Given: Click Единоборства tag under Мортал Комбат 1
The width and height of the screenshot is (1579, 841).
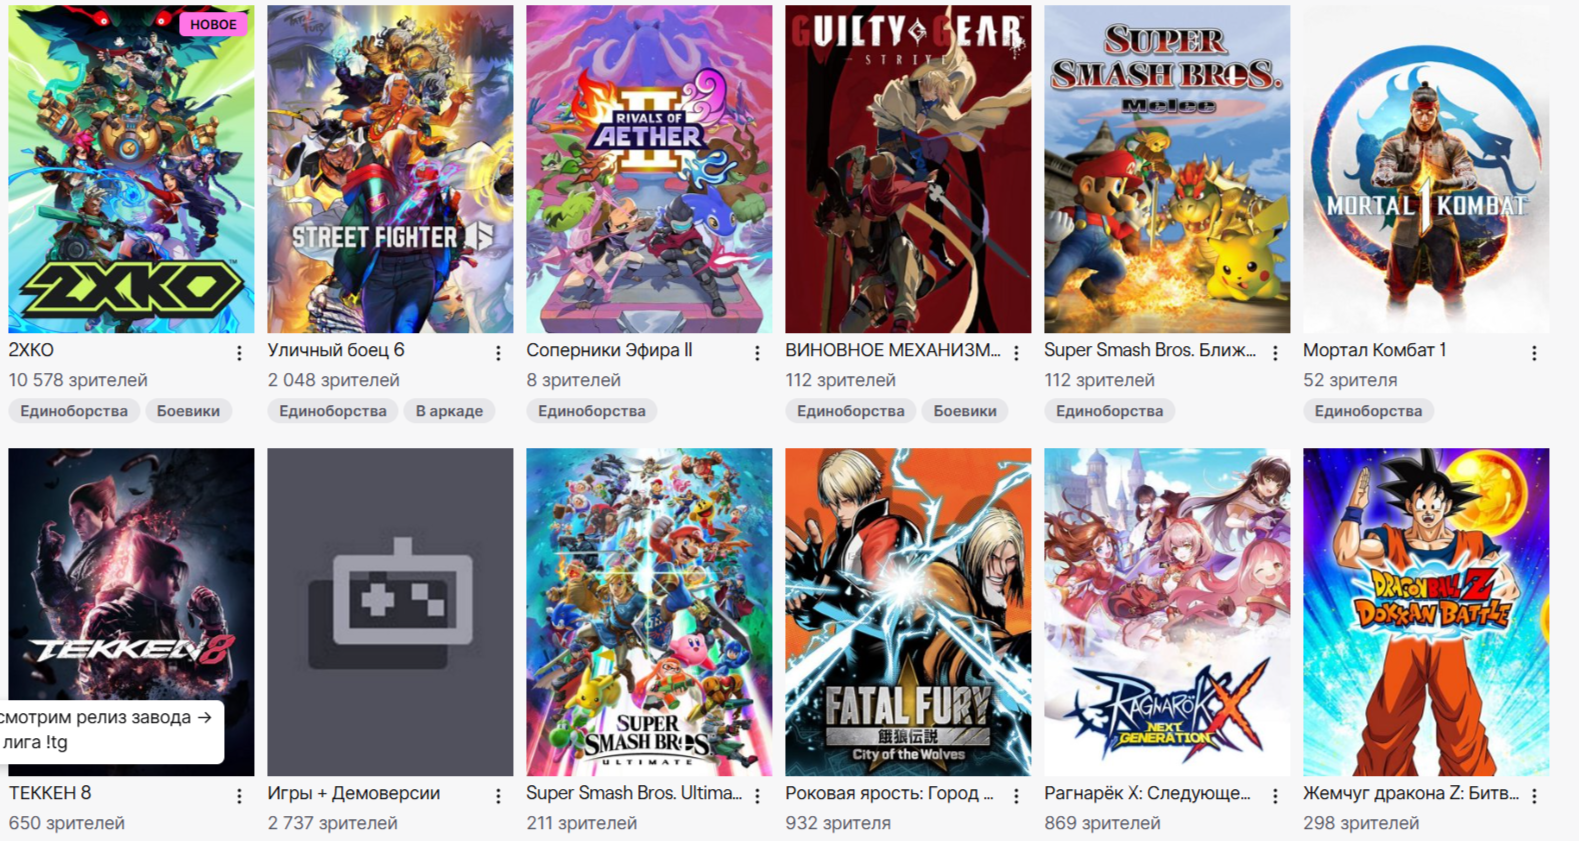Looking at the screenshot, I should 1368,411.
